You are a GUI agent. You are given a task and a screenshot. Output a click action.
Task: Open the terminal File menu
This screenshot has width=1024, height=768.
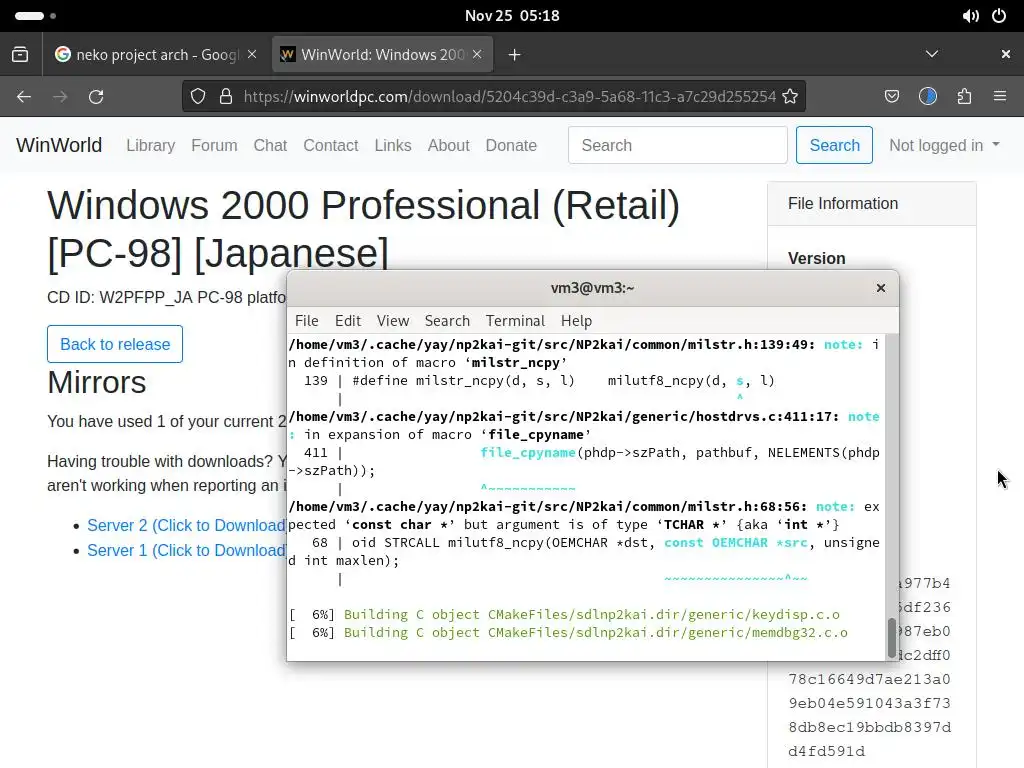(306, 321)
